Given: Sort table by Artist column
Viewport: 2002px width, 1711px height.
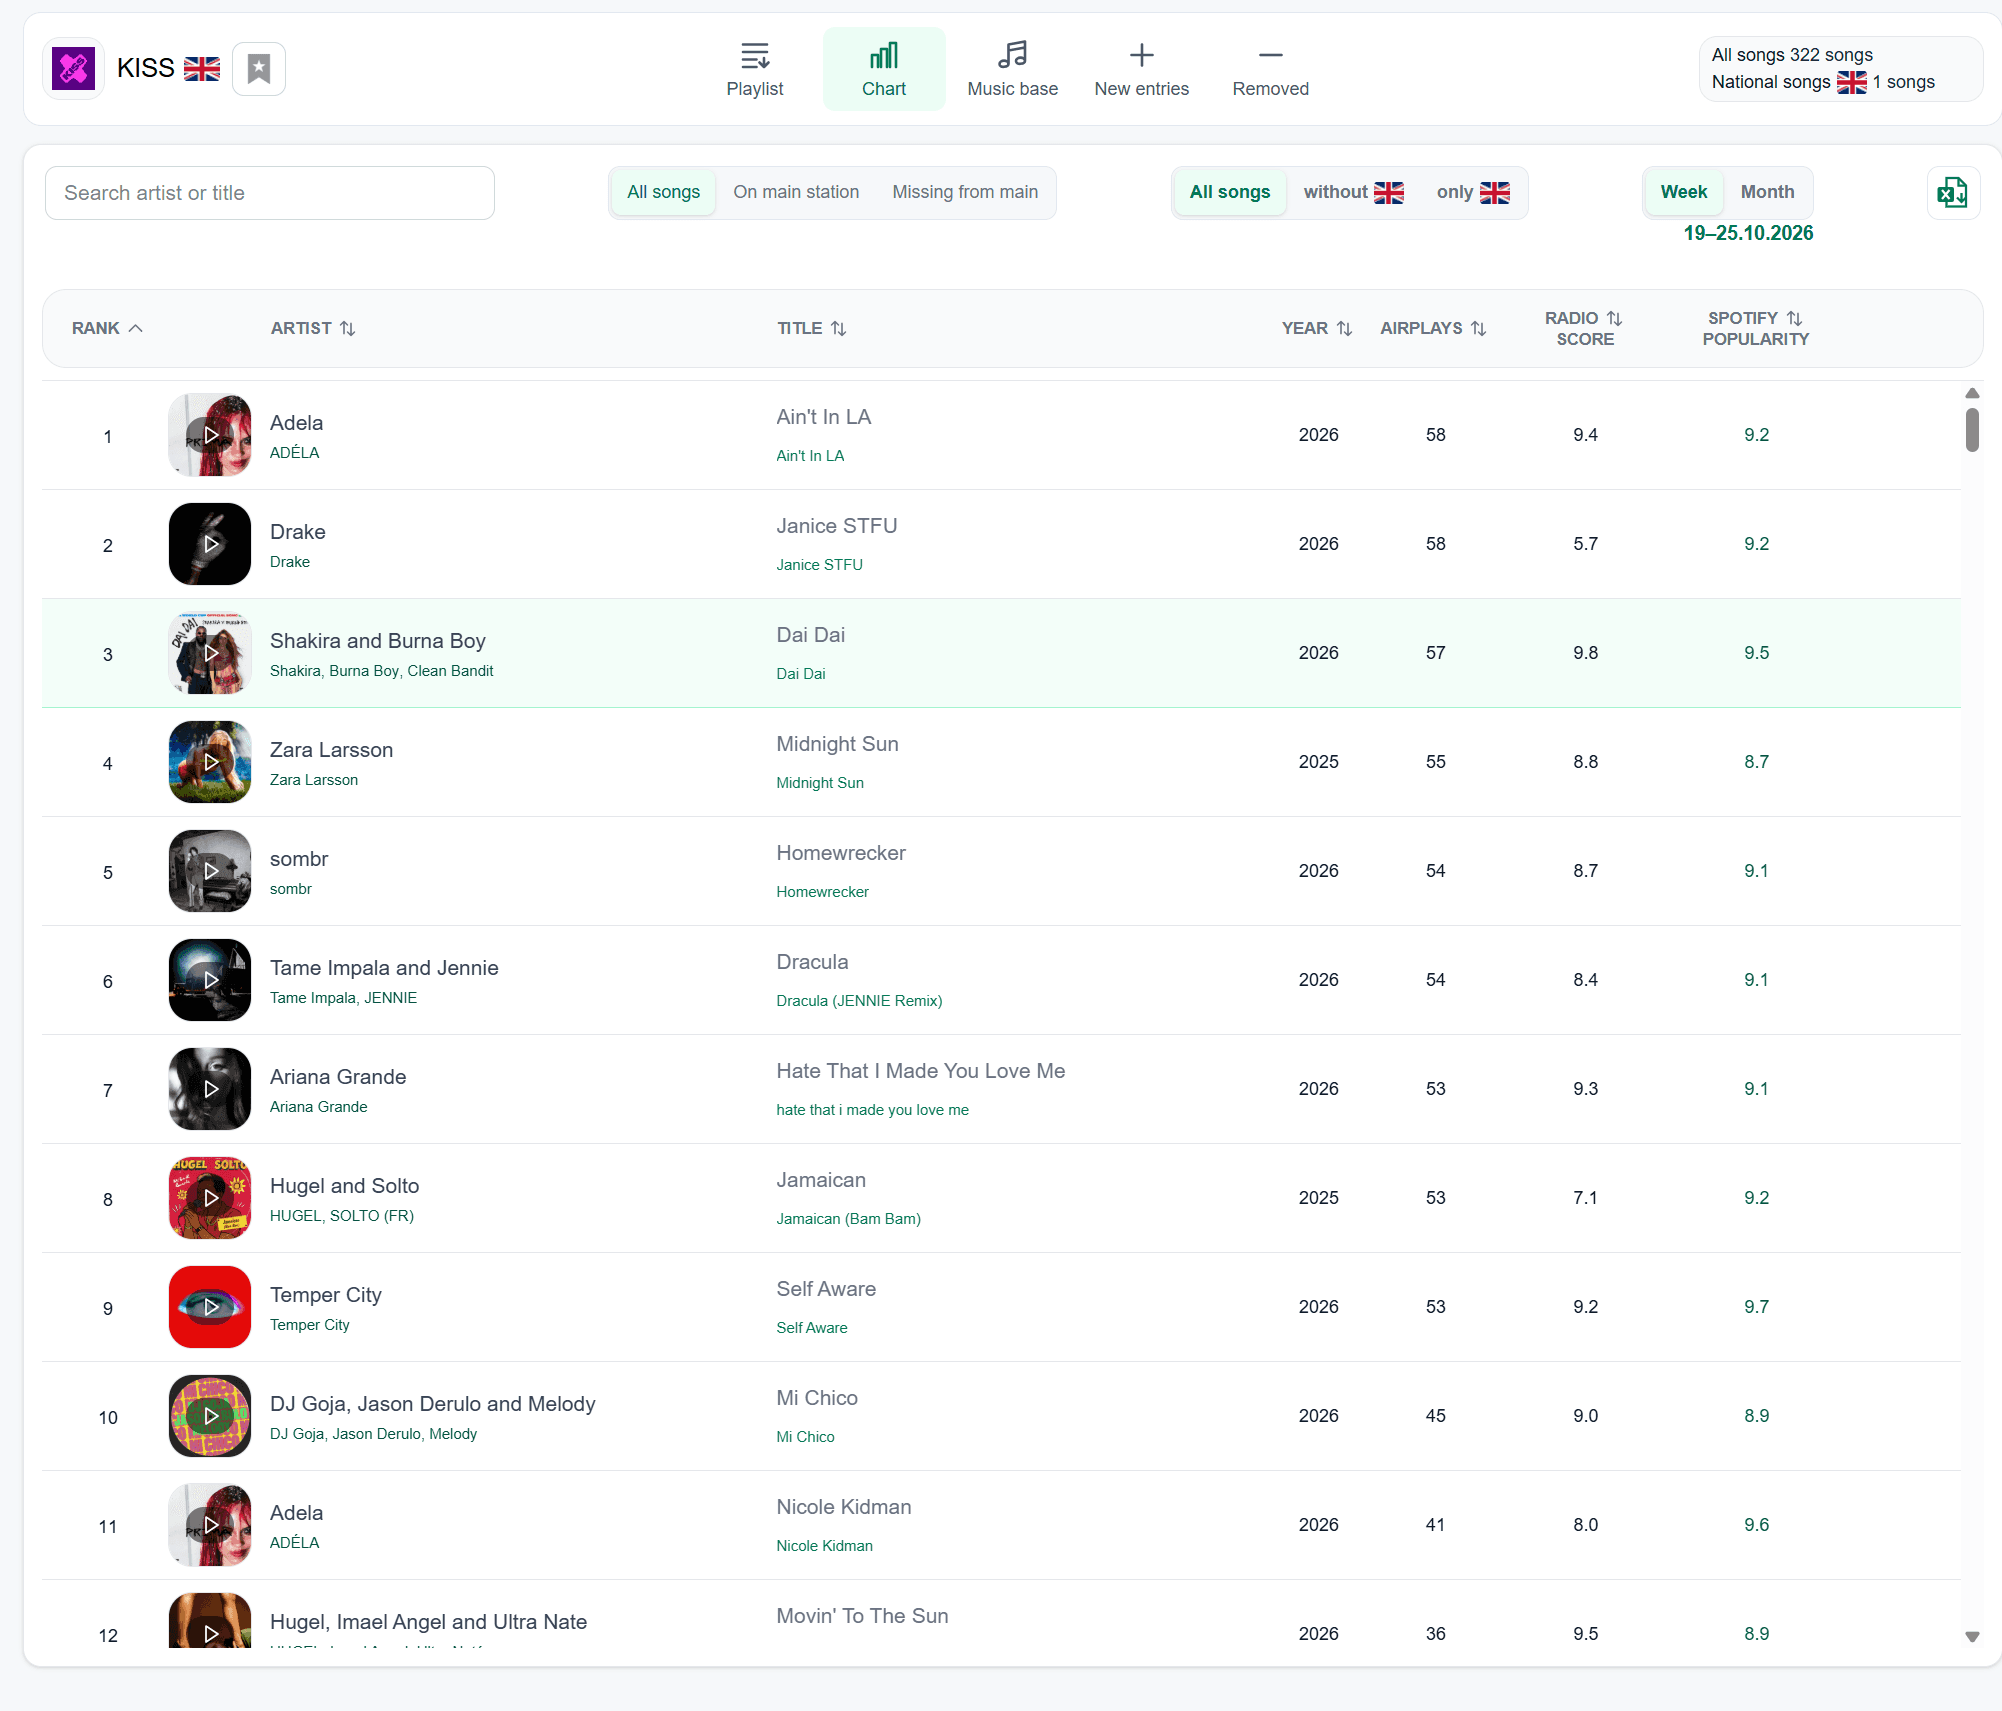Looking at the screenshot, I should [313, 328].
